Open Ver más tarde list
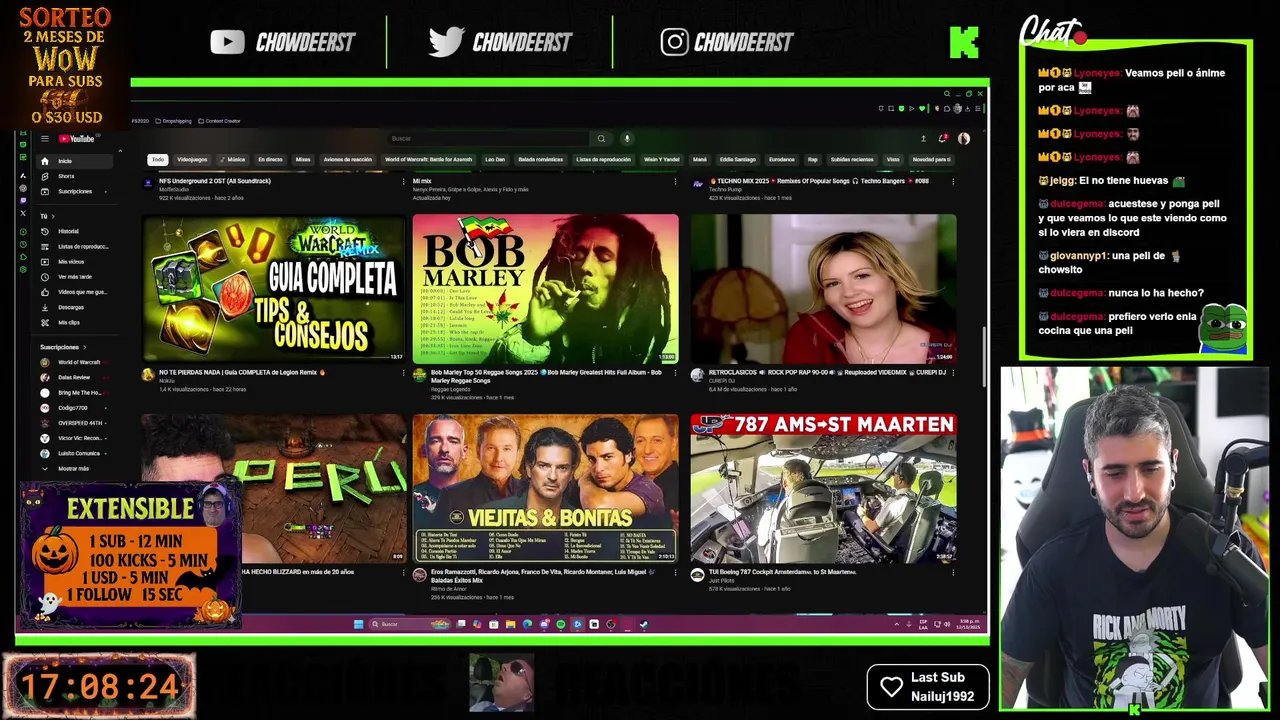This screenshot has width=1280, height=720. click(x=74, y=276)
